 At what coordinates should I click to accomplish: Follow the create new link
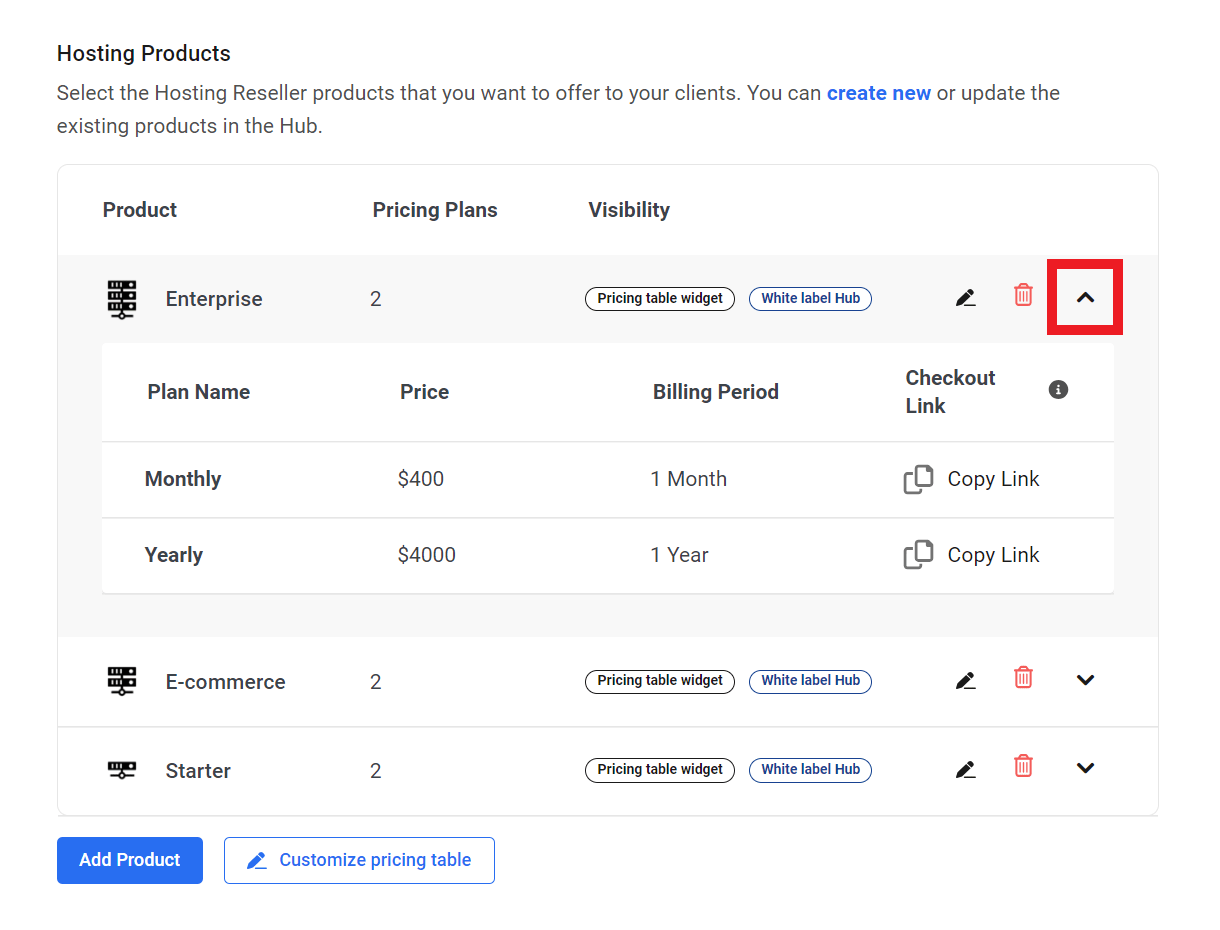[x=879, y=93]
